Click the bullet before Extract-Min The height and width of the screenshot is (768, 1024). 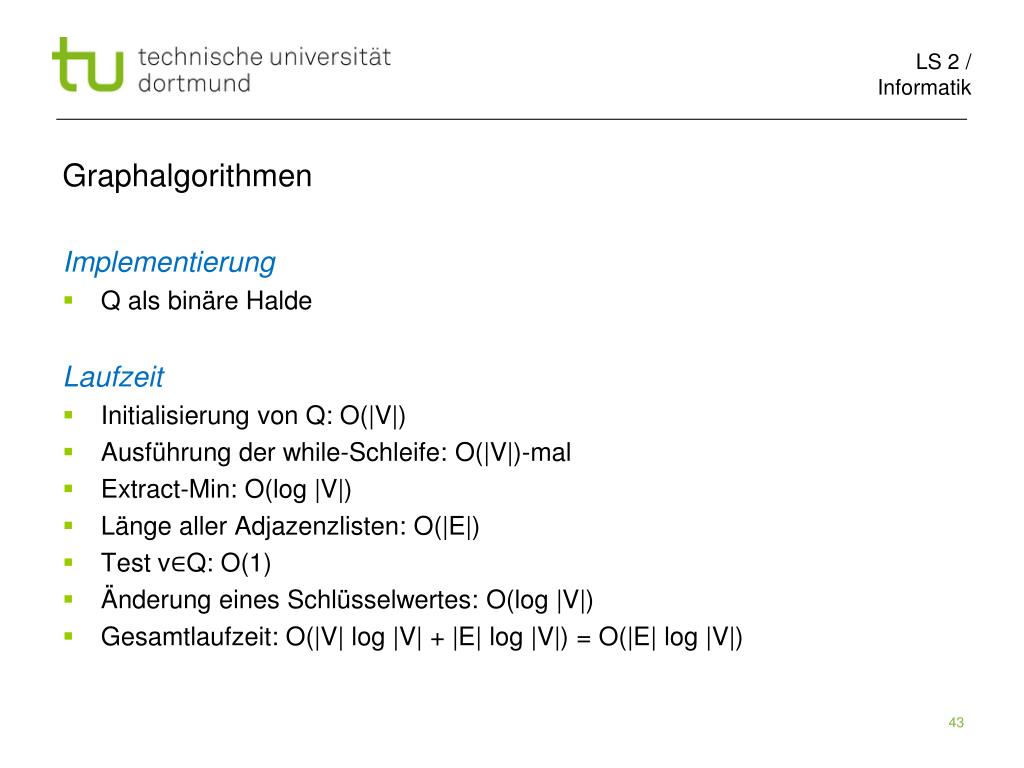click(x=69, y=488)
